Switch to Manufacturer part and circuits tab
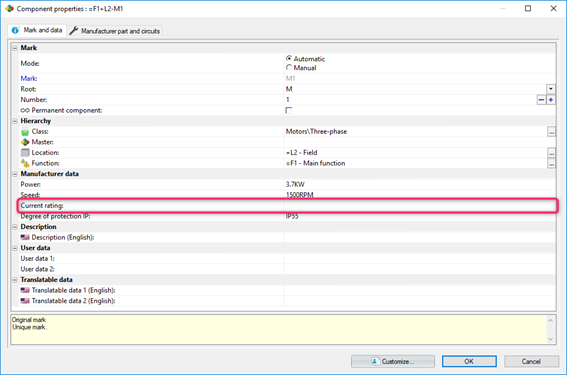Screen dimensions: 567x375 pos(115,31)
